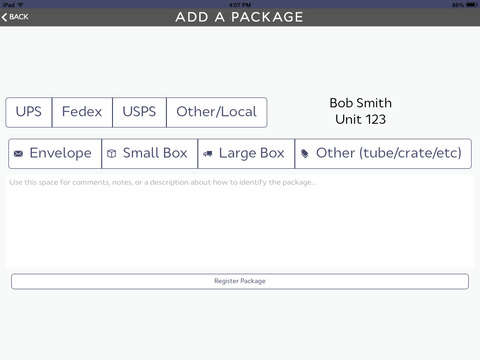Click the tag icon for Other package type
Viewport: 480px width, 360px height.
pos(304,153)
